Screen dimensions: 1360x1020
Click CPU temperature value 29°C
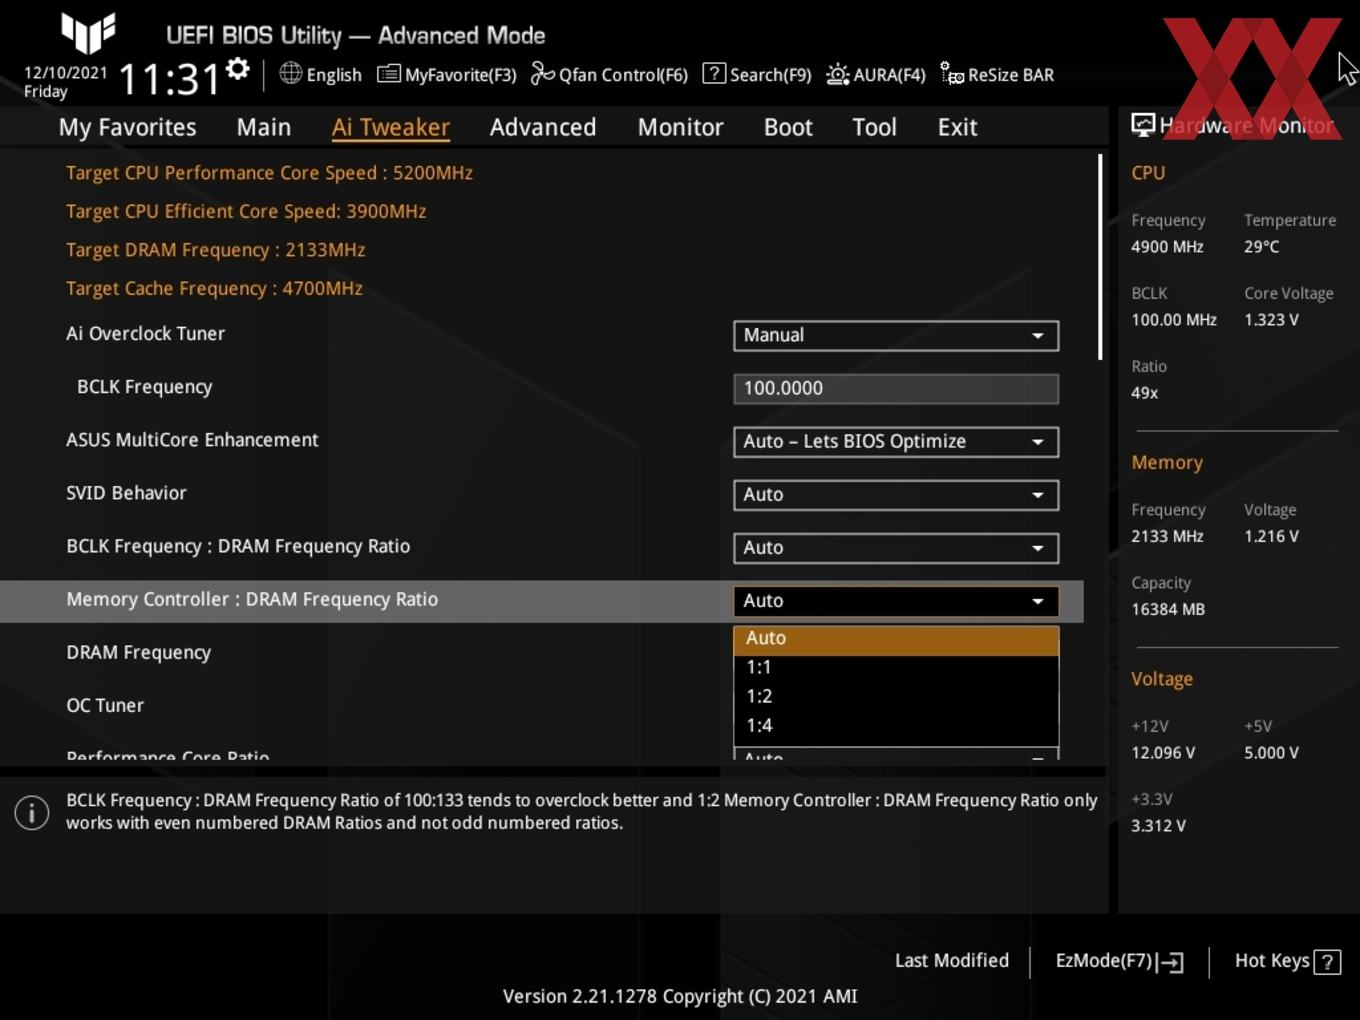[x=1261, y=246]
